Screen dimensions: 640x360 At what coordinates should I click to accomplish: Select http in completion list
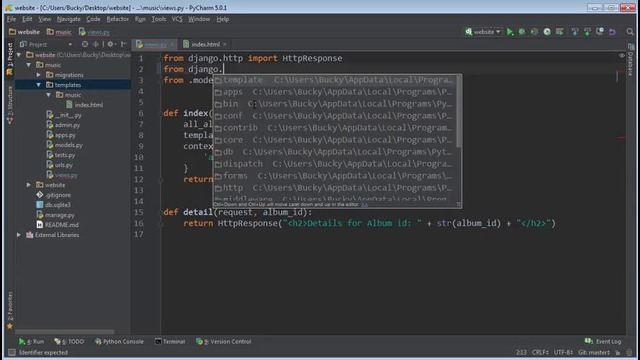(334, 188)
